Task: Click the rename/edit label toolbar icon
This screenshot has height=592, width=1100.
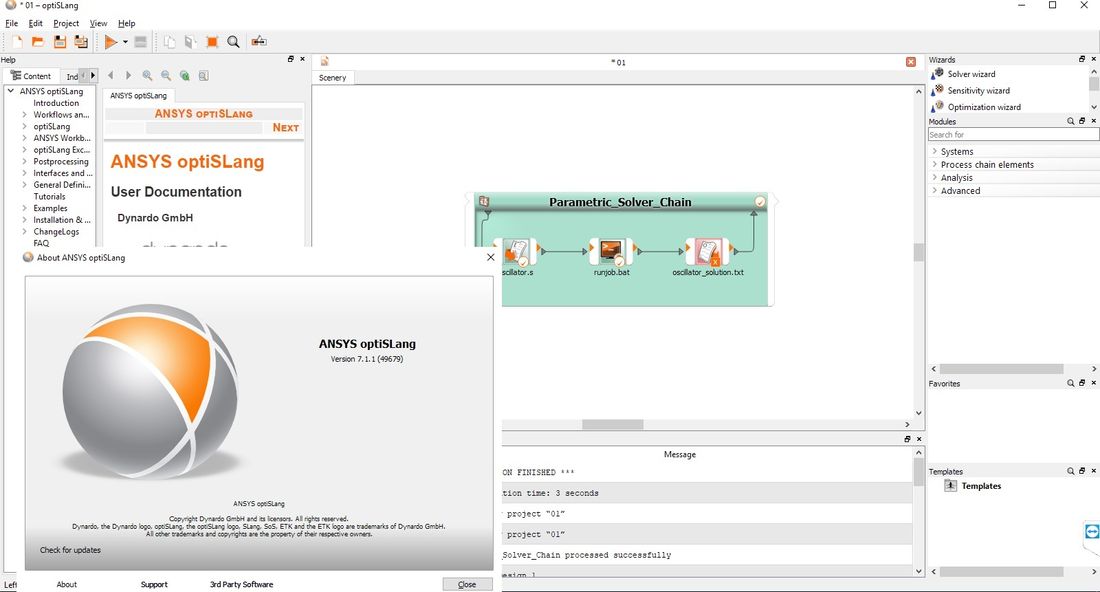Action: [x=259, y=41]
